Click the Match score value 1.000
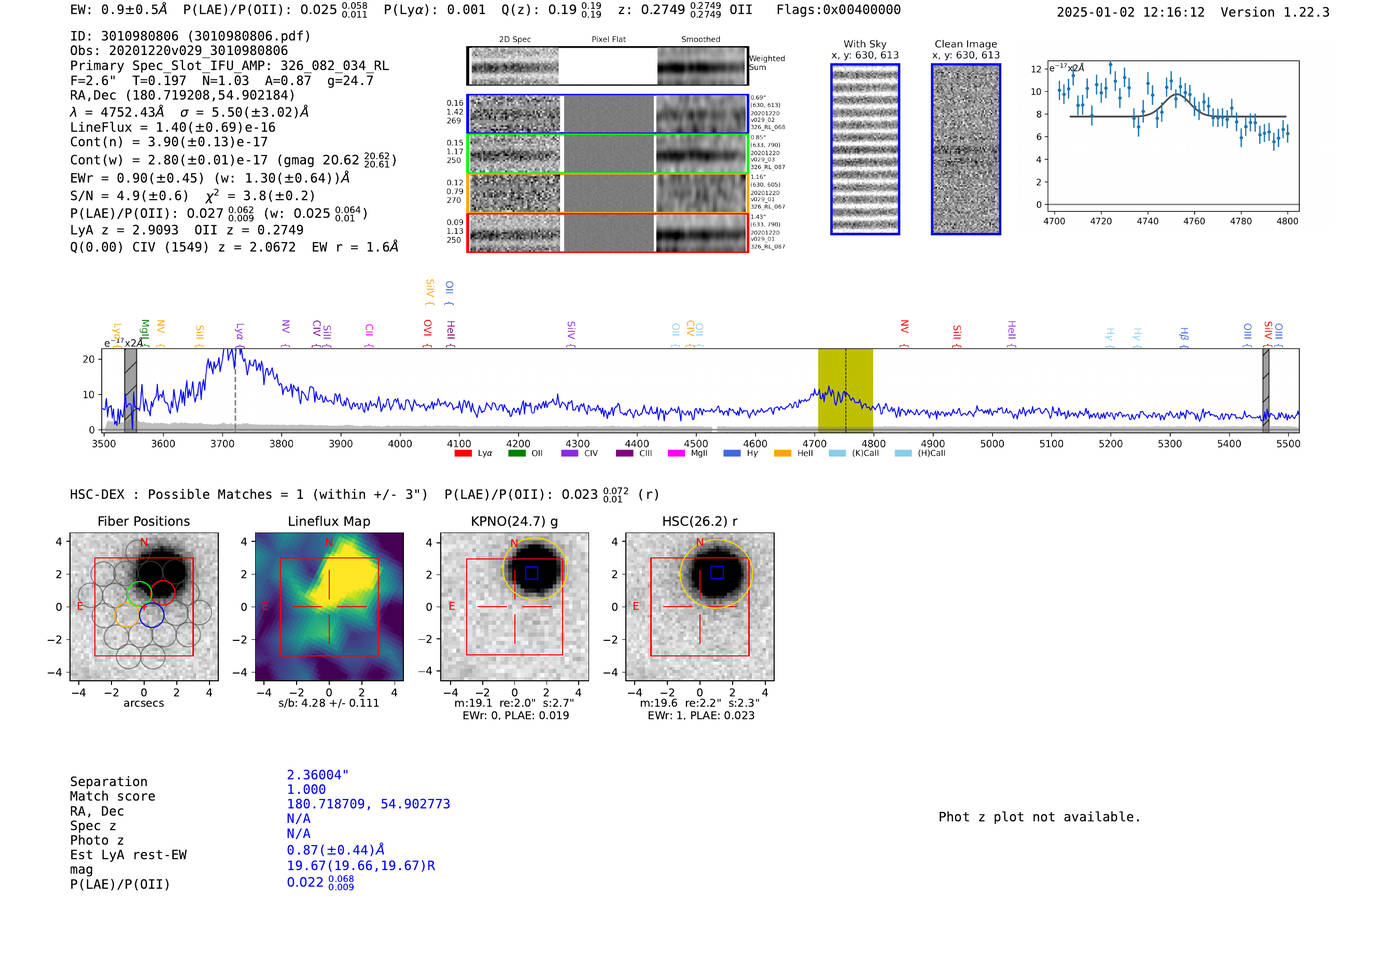 (306, 790)
